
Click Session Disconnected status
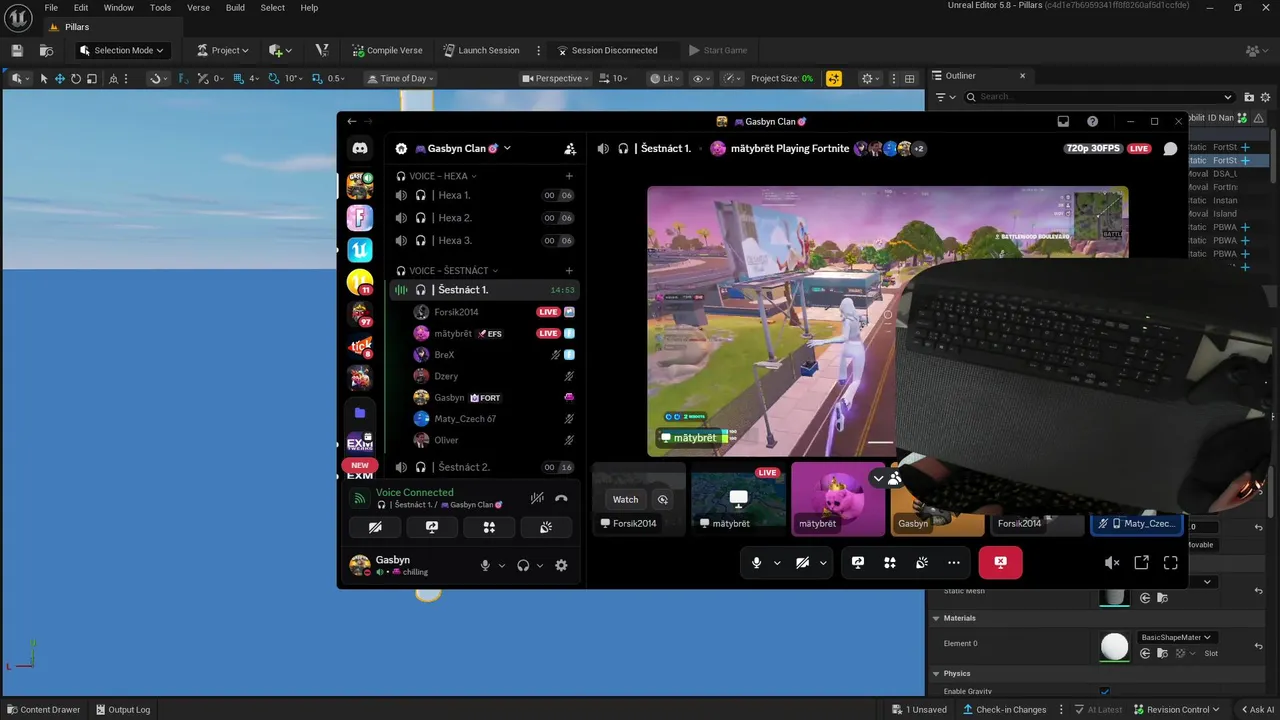point(607,50)
